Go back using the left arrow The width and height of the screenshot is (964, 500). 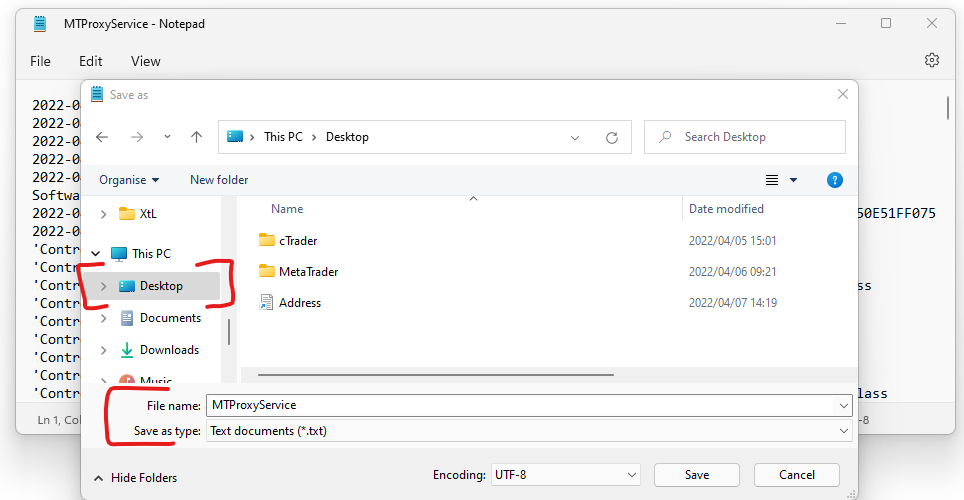[102, 137]
